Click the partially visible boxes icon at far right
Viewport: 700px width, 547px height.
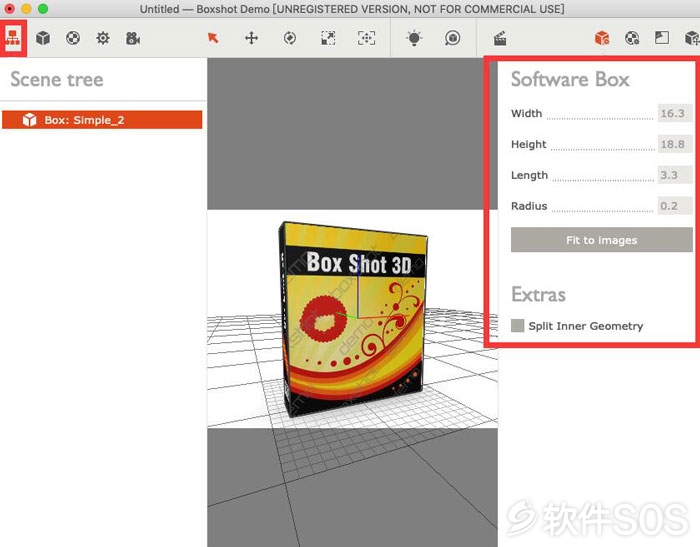click(x=692, y=38)
